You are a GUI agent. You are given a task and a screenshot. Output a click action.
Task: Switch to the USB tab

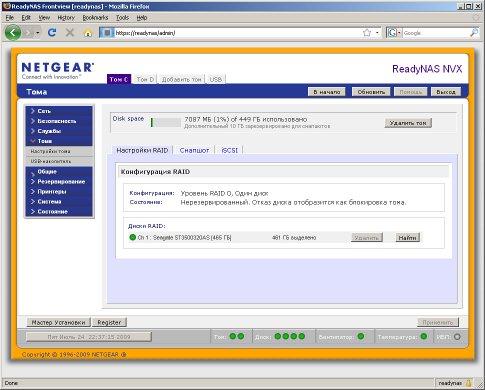(x=216, y=79)
